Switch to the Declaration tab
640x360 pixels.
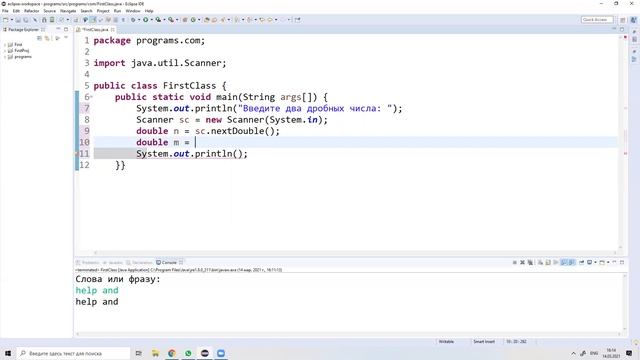click(139, 262)
